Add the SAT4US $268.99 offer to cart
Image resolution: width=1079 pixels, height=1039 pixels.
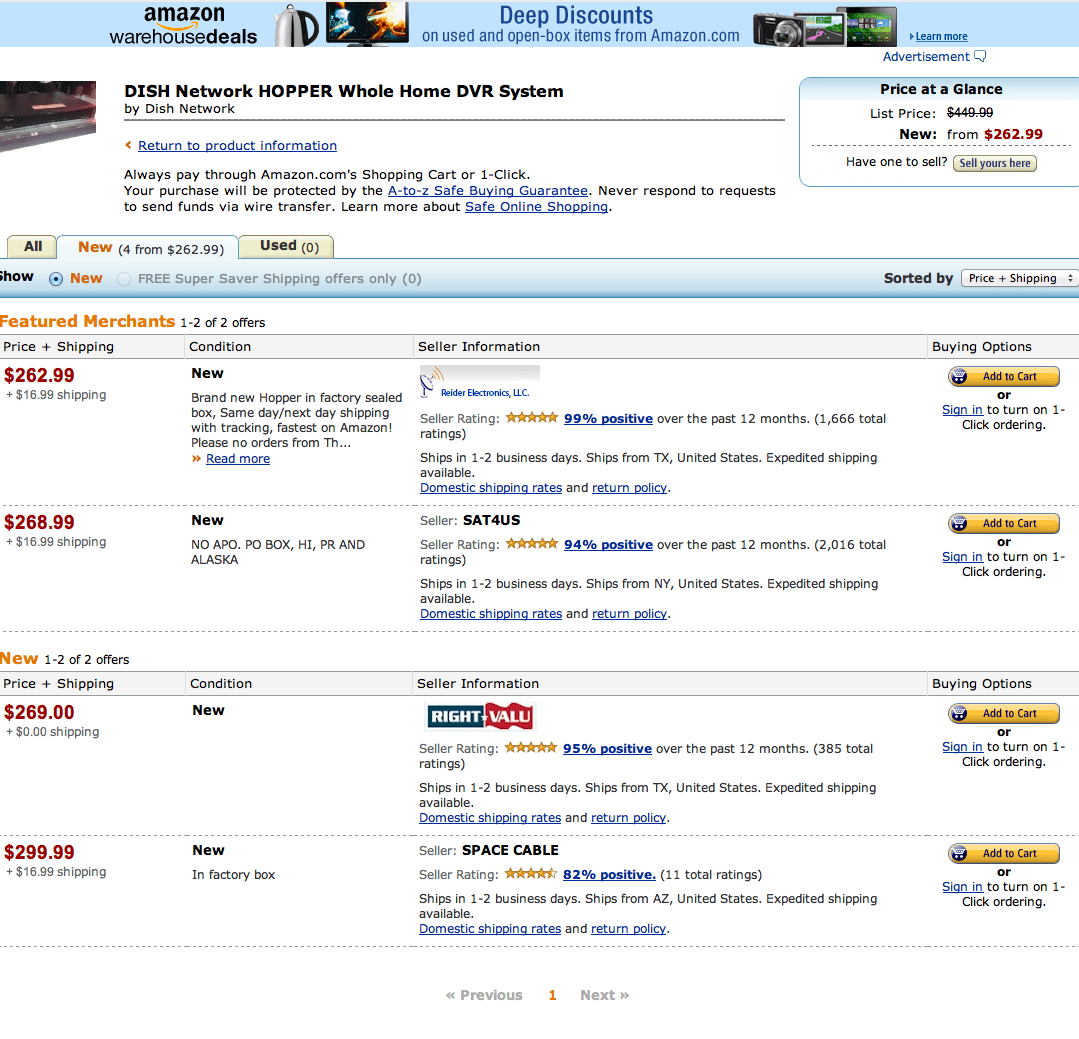point(1003,524)
